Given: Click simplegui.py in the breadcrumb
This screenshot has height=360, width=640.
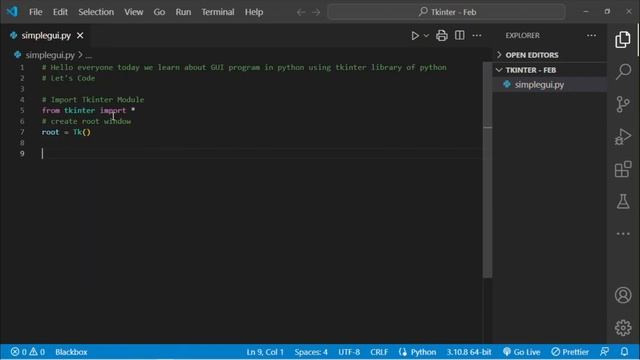Looking at the screenshot, I should coord(50,55).
